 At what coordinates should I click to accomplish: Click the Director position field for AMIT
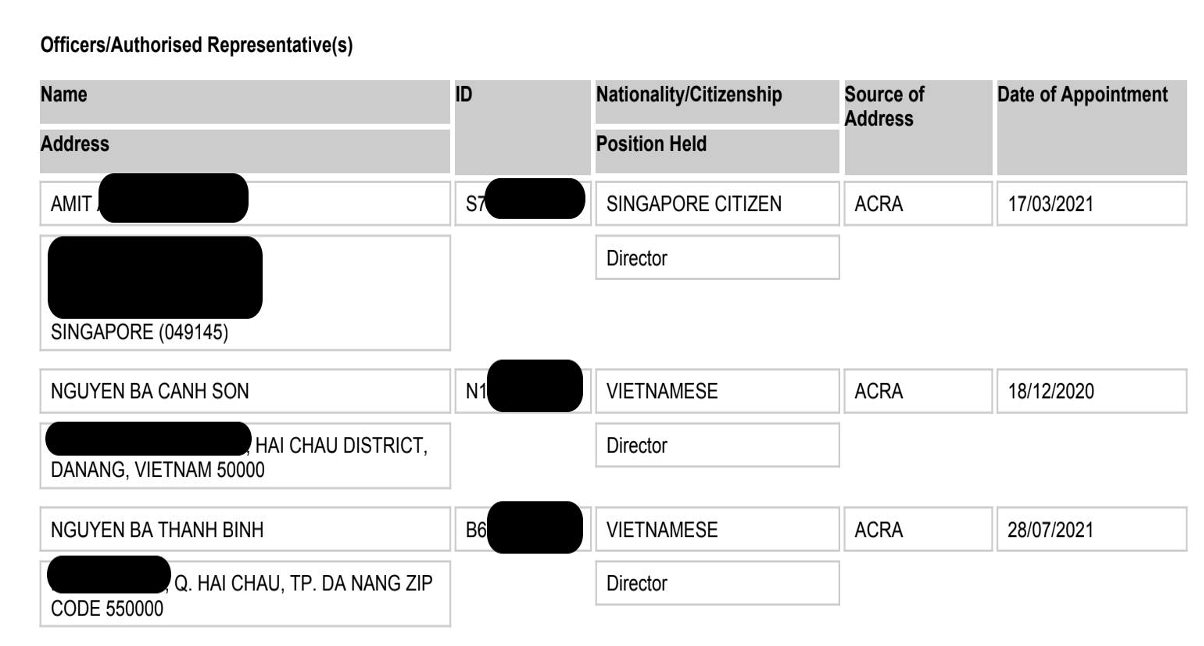(x=717, y=258)
